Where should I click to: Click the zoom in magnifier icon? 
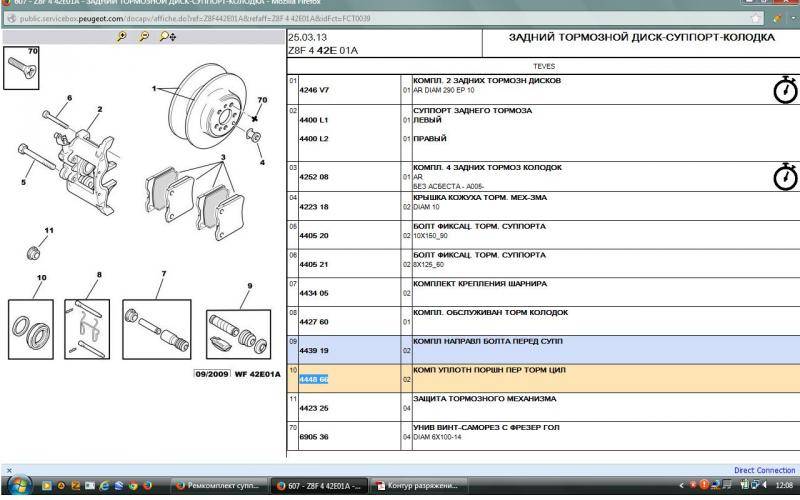122,37
